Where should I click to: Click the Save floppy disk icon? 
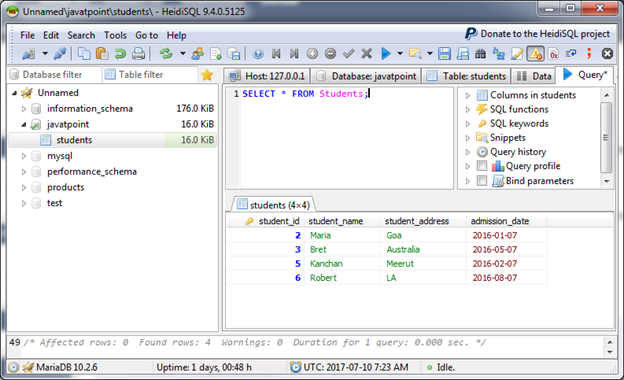click(444, 53)
